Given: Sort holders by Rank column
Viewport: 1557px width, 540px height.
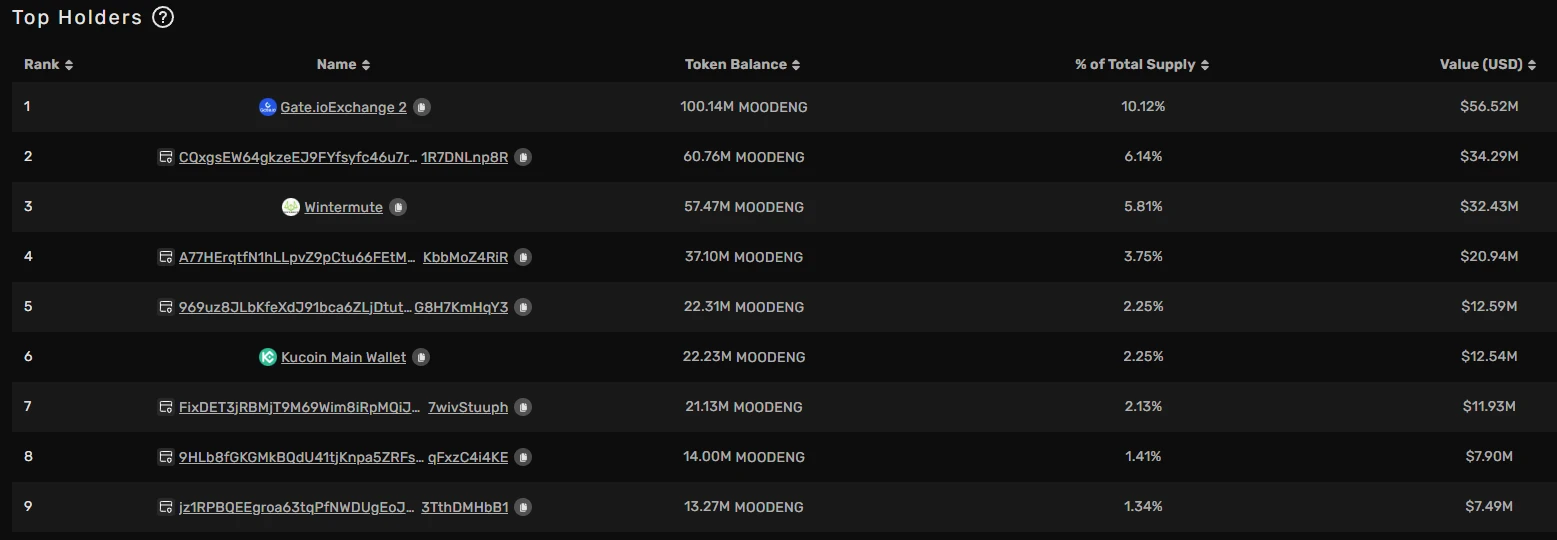Looking at the screenshot, I should [x=48, y=65].
